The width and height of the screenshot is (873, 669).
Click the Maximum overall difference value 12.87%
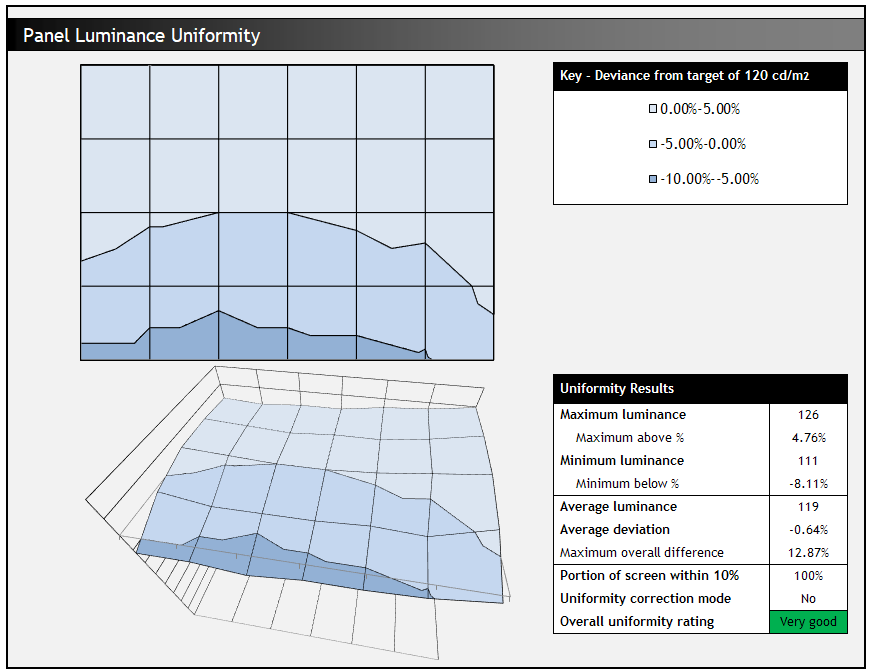coord(808,553)
